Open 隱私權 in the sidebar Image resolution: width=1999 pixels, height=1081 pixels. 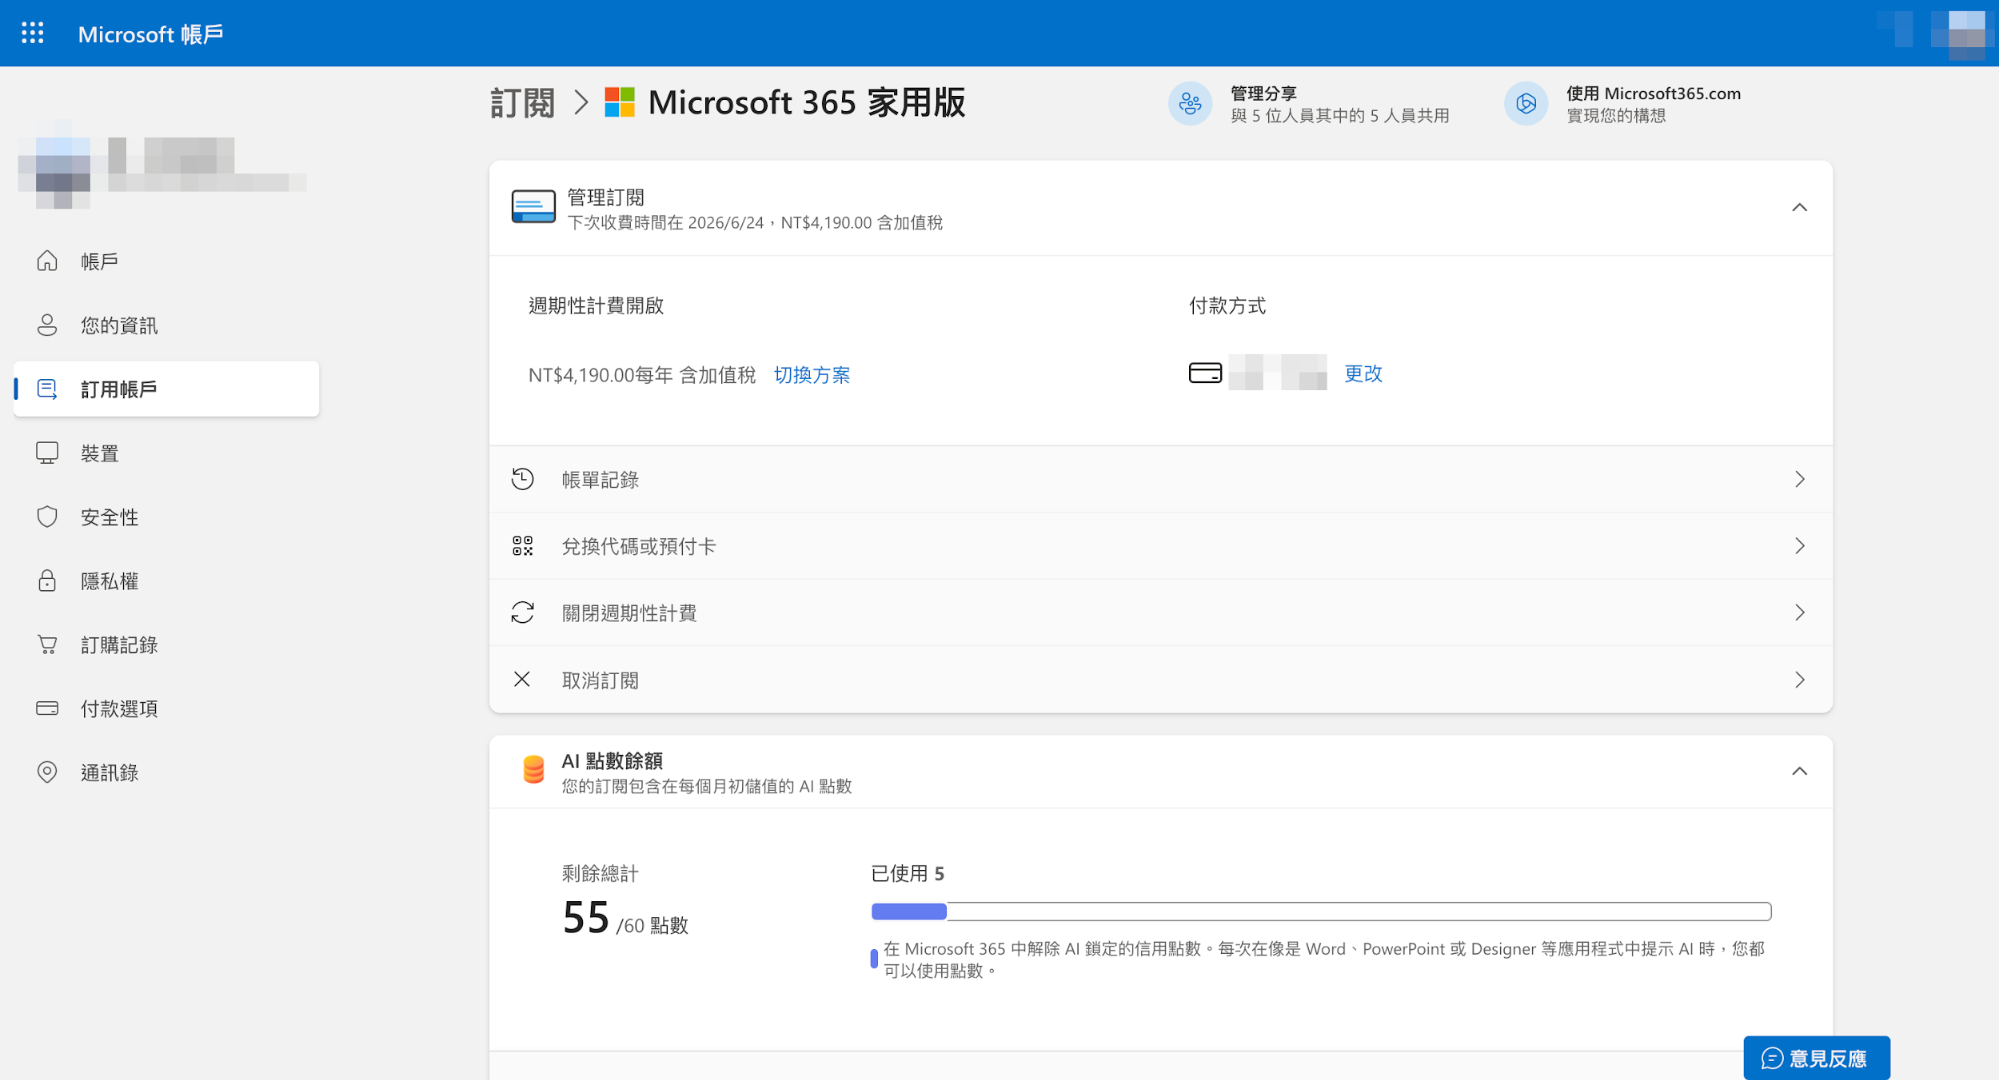tap(166, 581)
